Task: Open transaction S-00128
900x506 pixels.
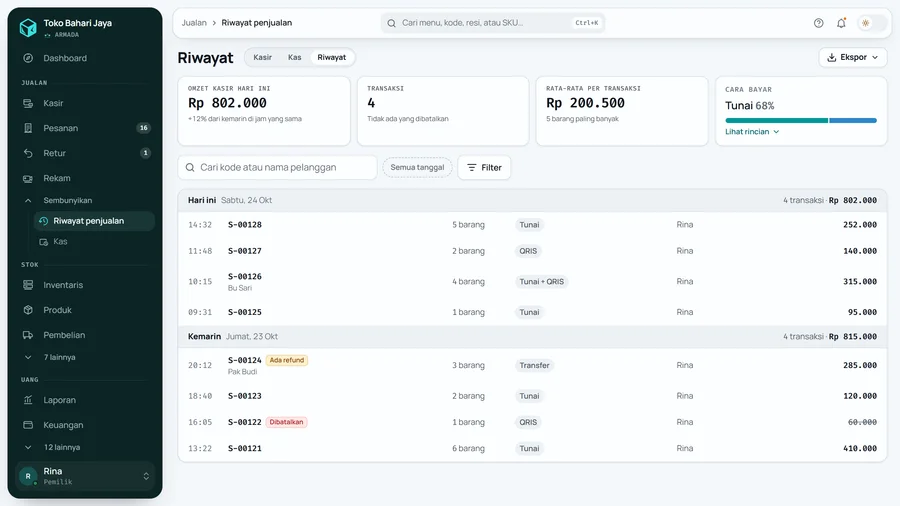Action: pyautogui.click(x=532, y=225)
